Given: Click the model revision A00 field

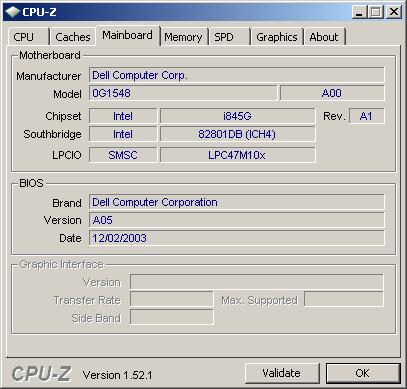Looking at the screenshot, I should pyautogui.click(x=332, y=93).
